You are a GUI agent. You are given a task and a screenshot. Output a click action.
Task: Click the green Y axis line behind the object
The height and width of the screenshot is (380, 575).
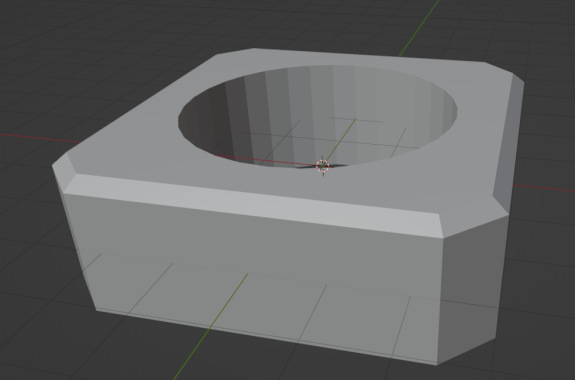tap(419, 28)
